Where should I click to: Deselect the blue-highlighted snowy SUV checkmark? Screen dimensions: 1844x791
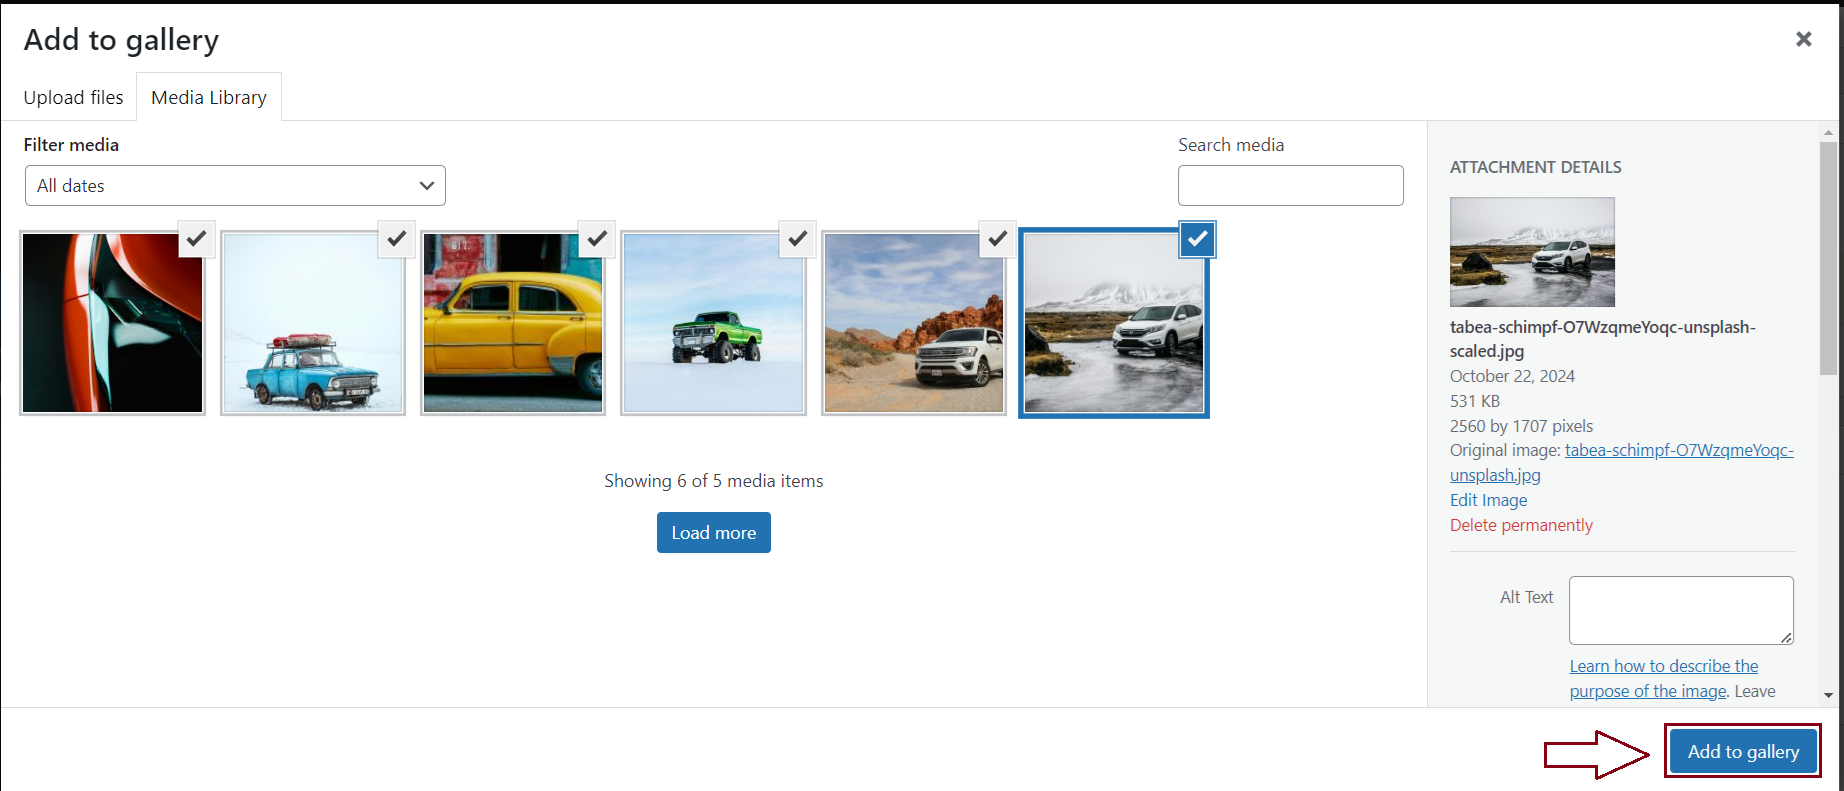1197,239
